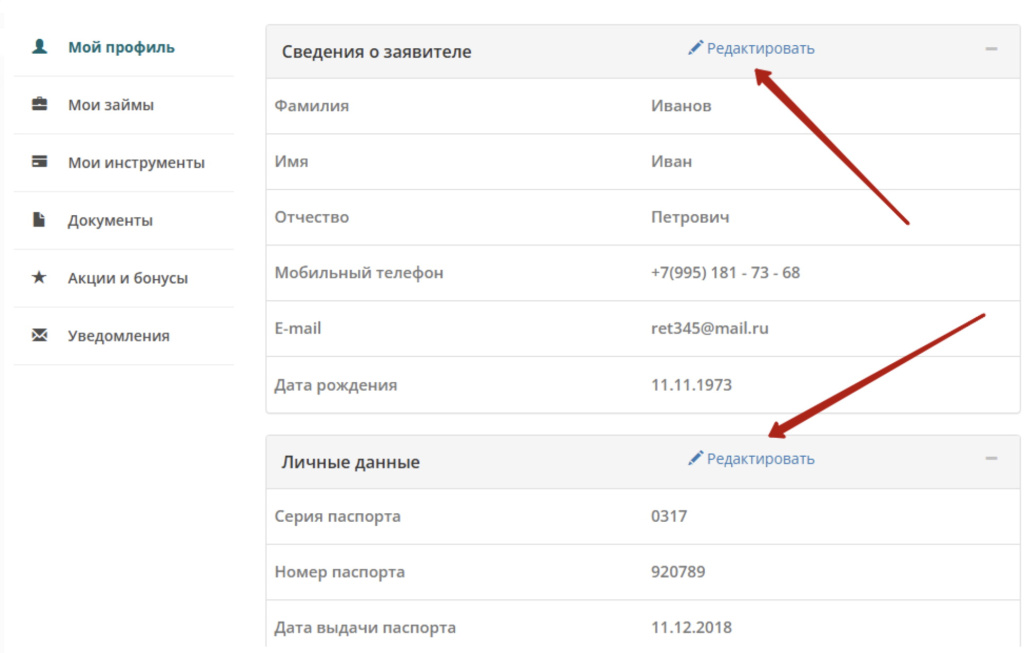This screenshot has width=1024, height=653.
Task: Collapse the Сведения о заявителе panel
Action: coord(991,48)
